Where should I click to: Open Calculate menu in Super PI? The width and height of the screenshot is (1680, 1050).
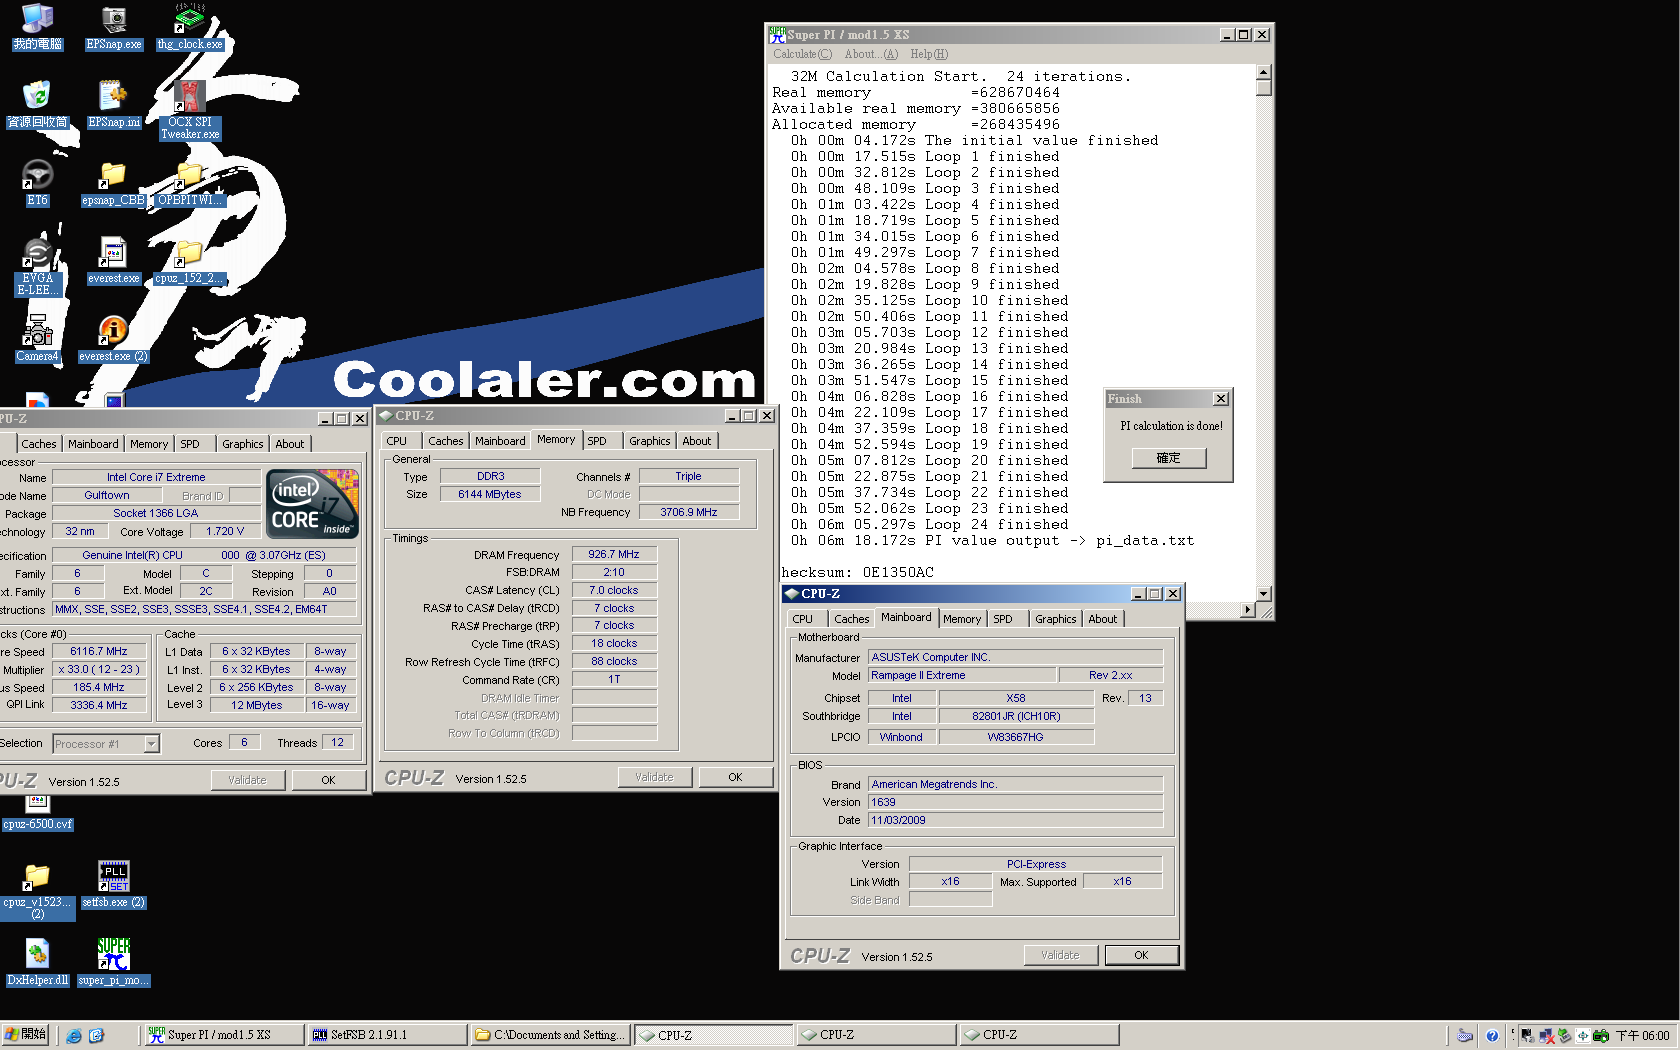point(802,54)
